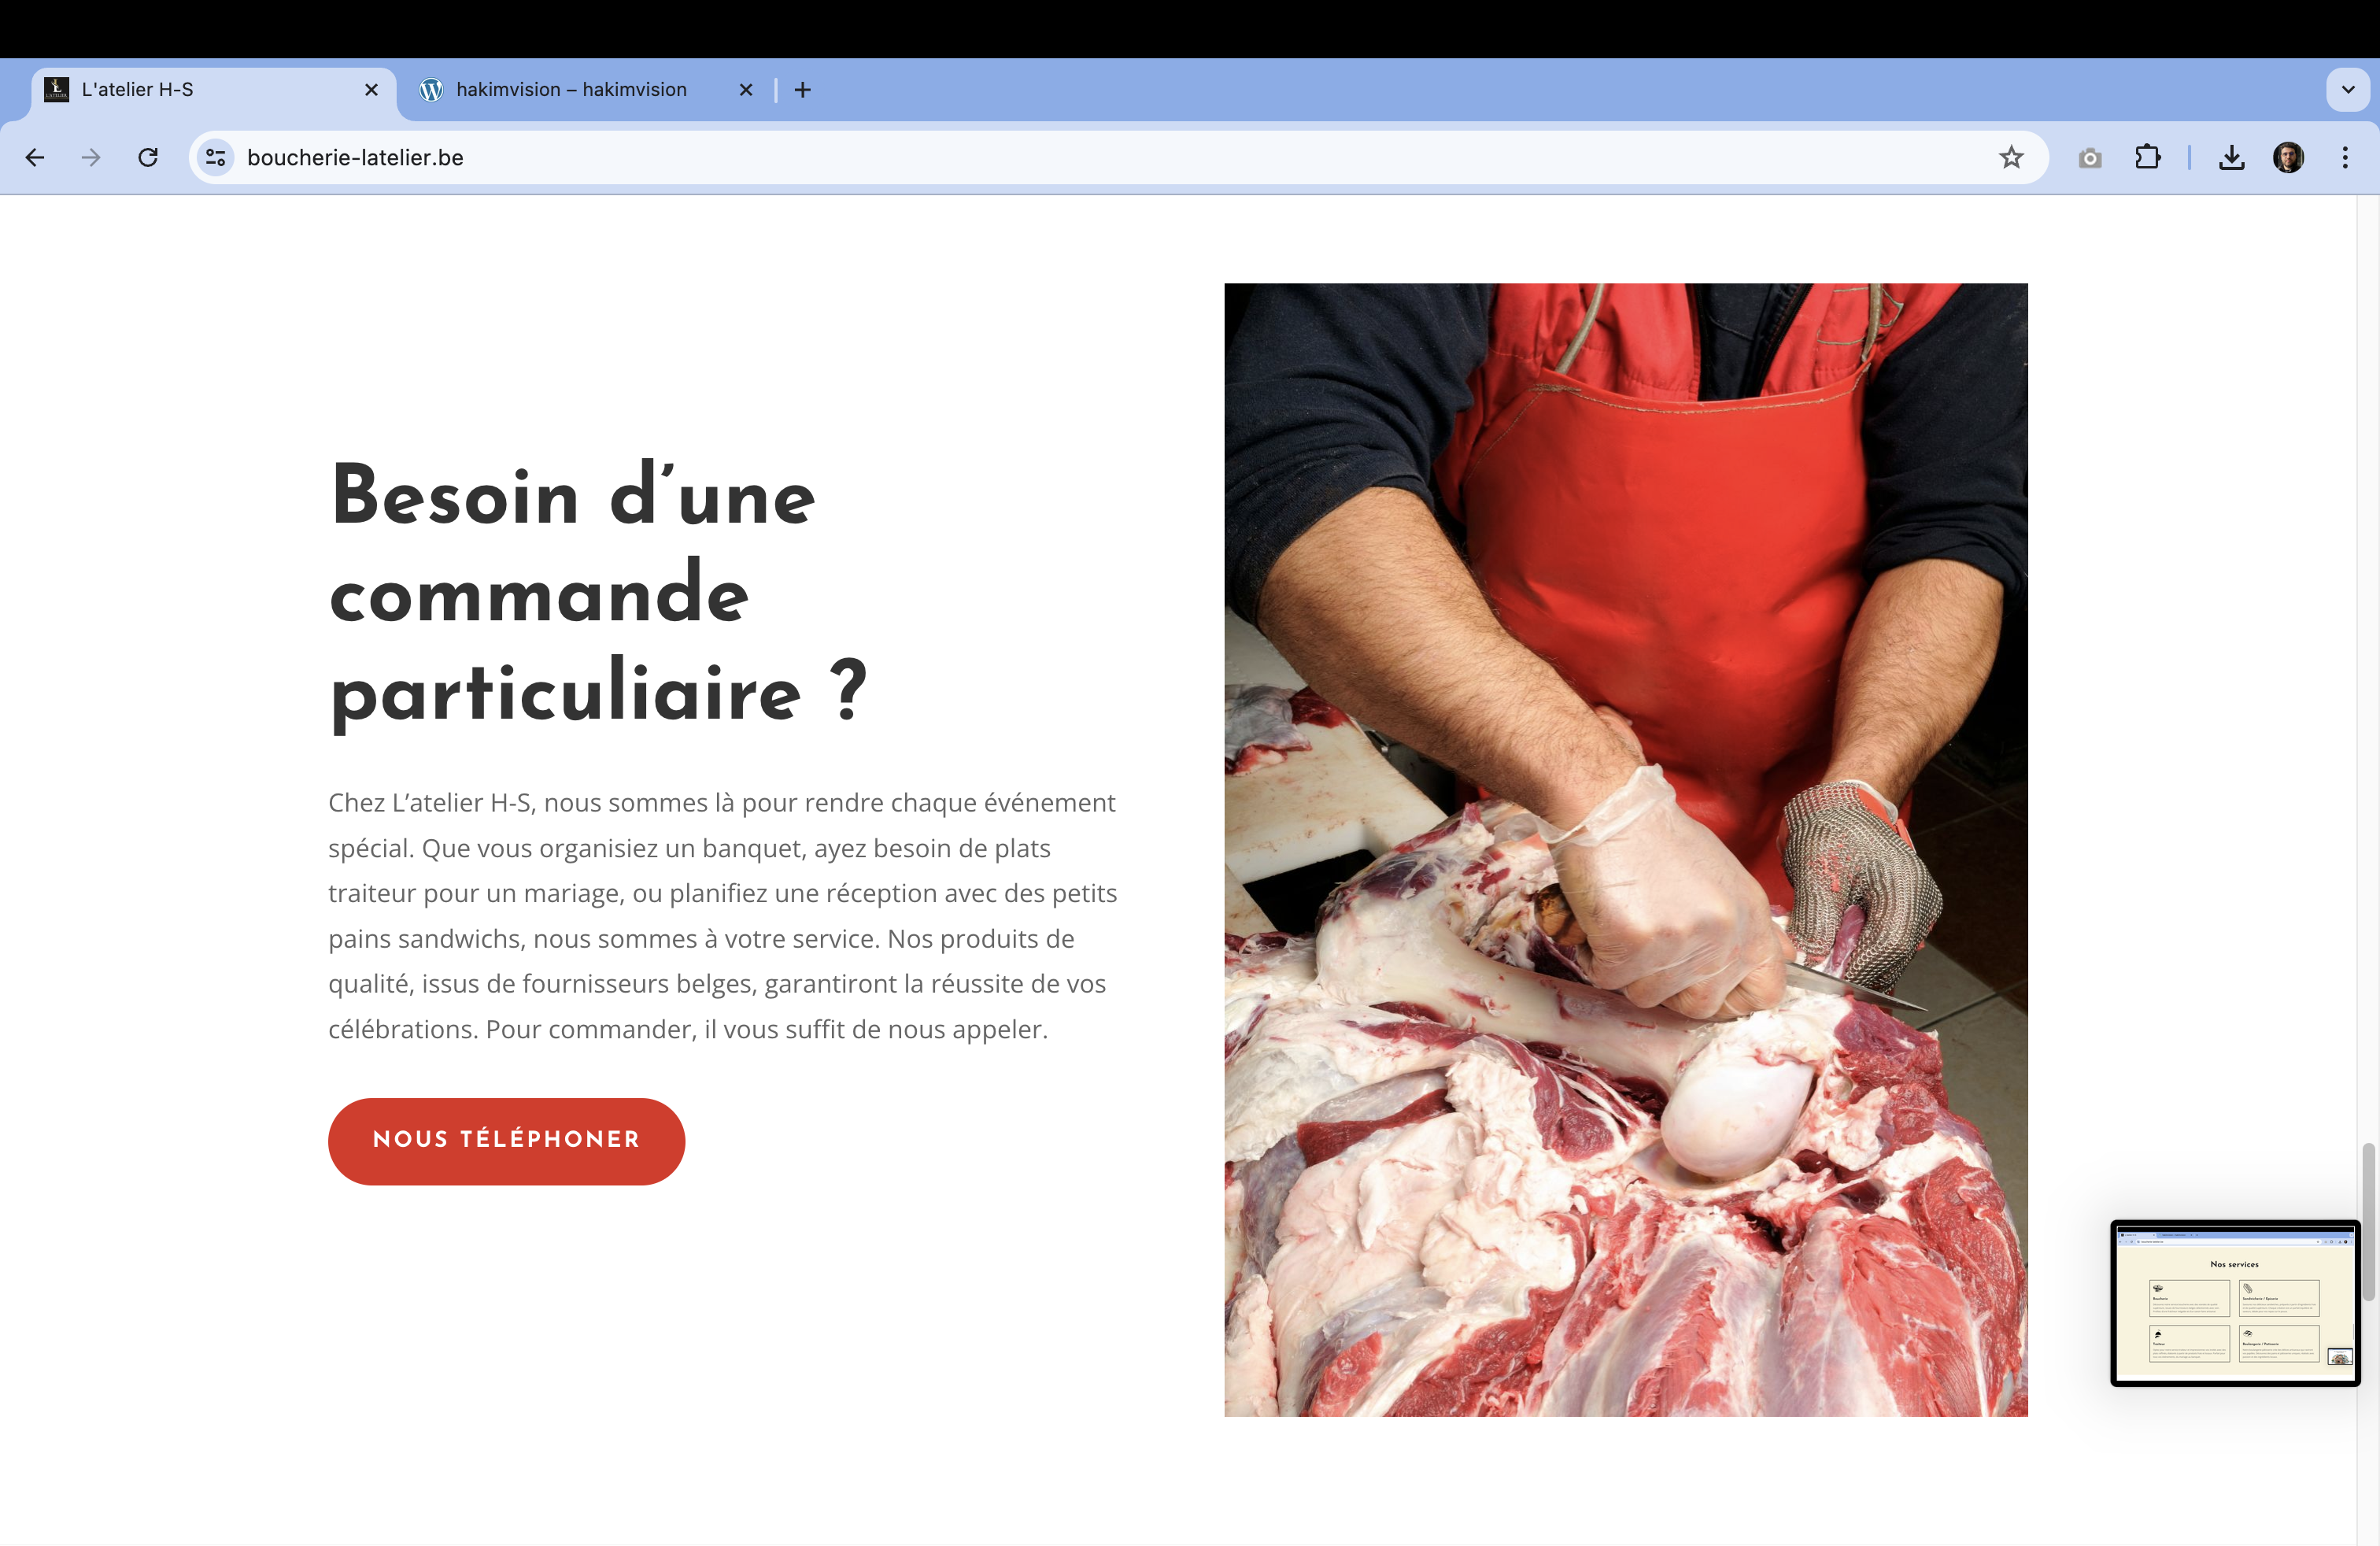Close the L'atelier H-S tab
2380x1546 pixels.
pyautogui.click(x=371, y=90)
